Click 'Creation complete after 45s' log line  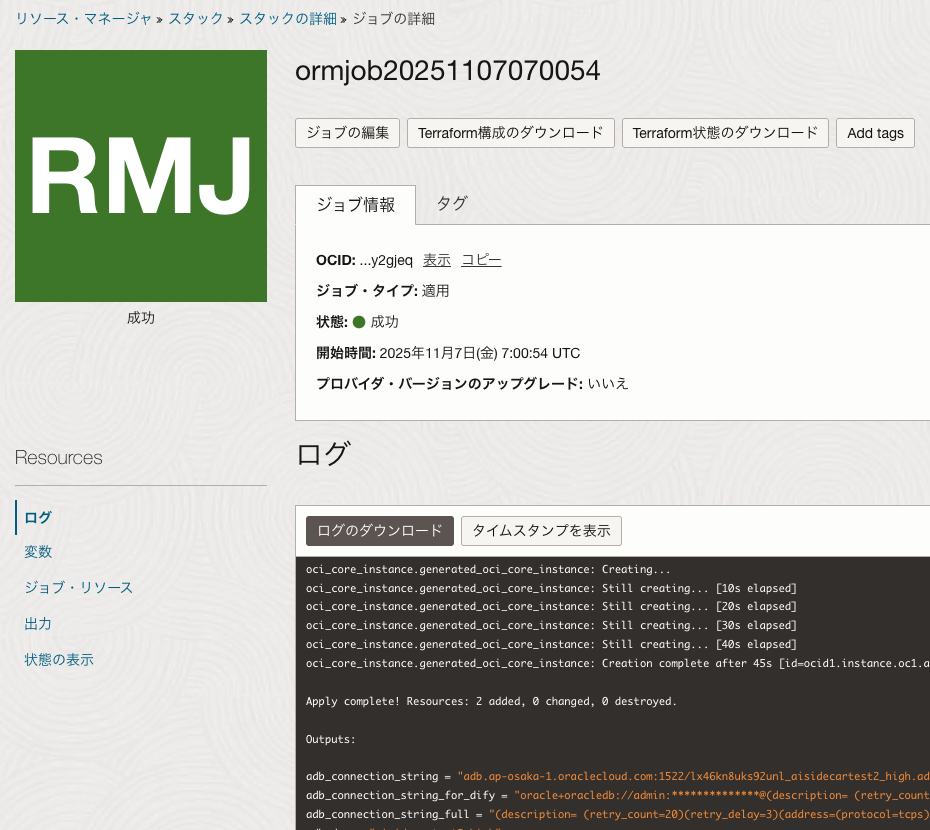tap(617, 663)
